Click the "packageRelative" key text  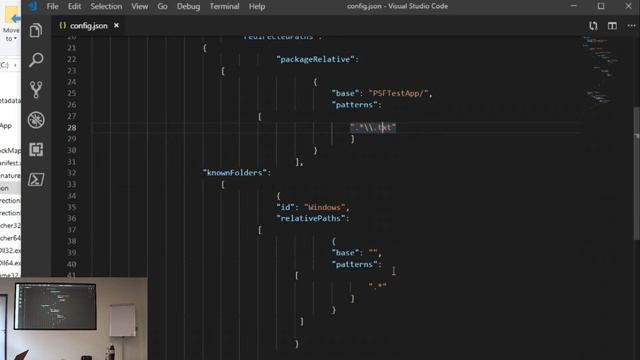coord(315,59)
